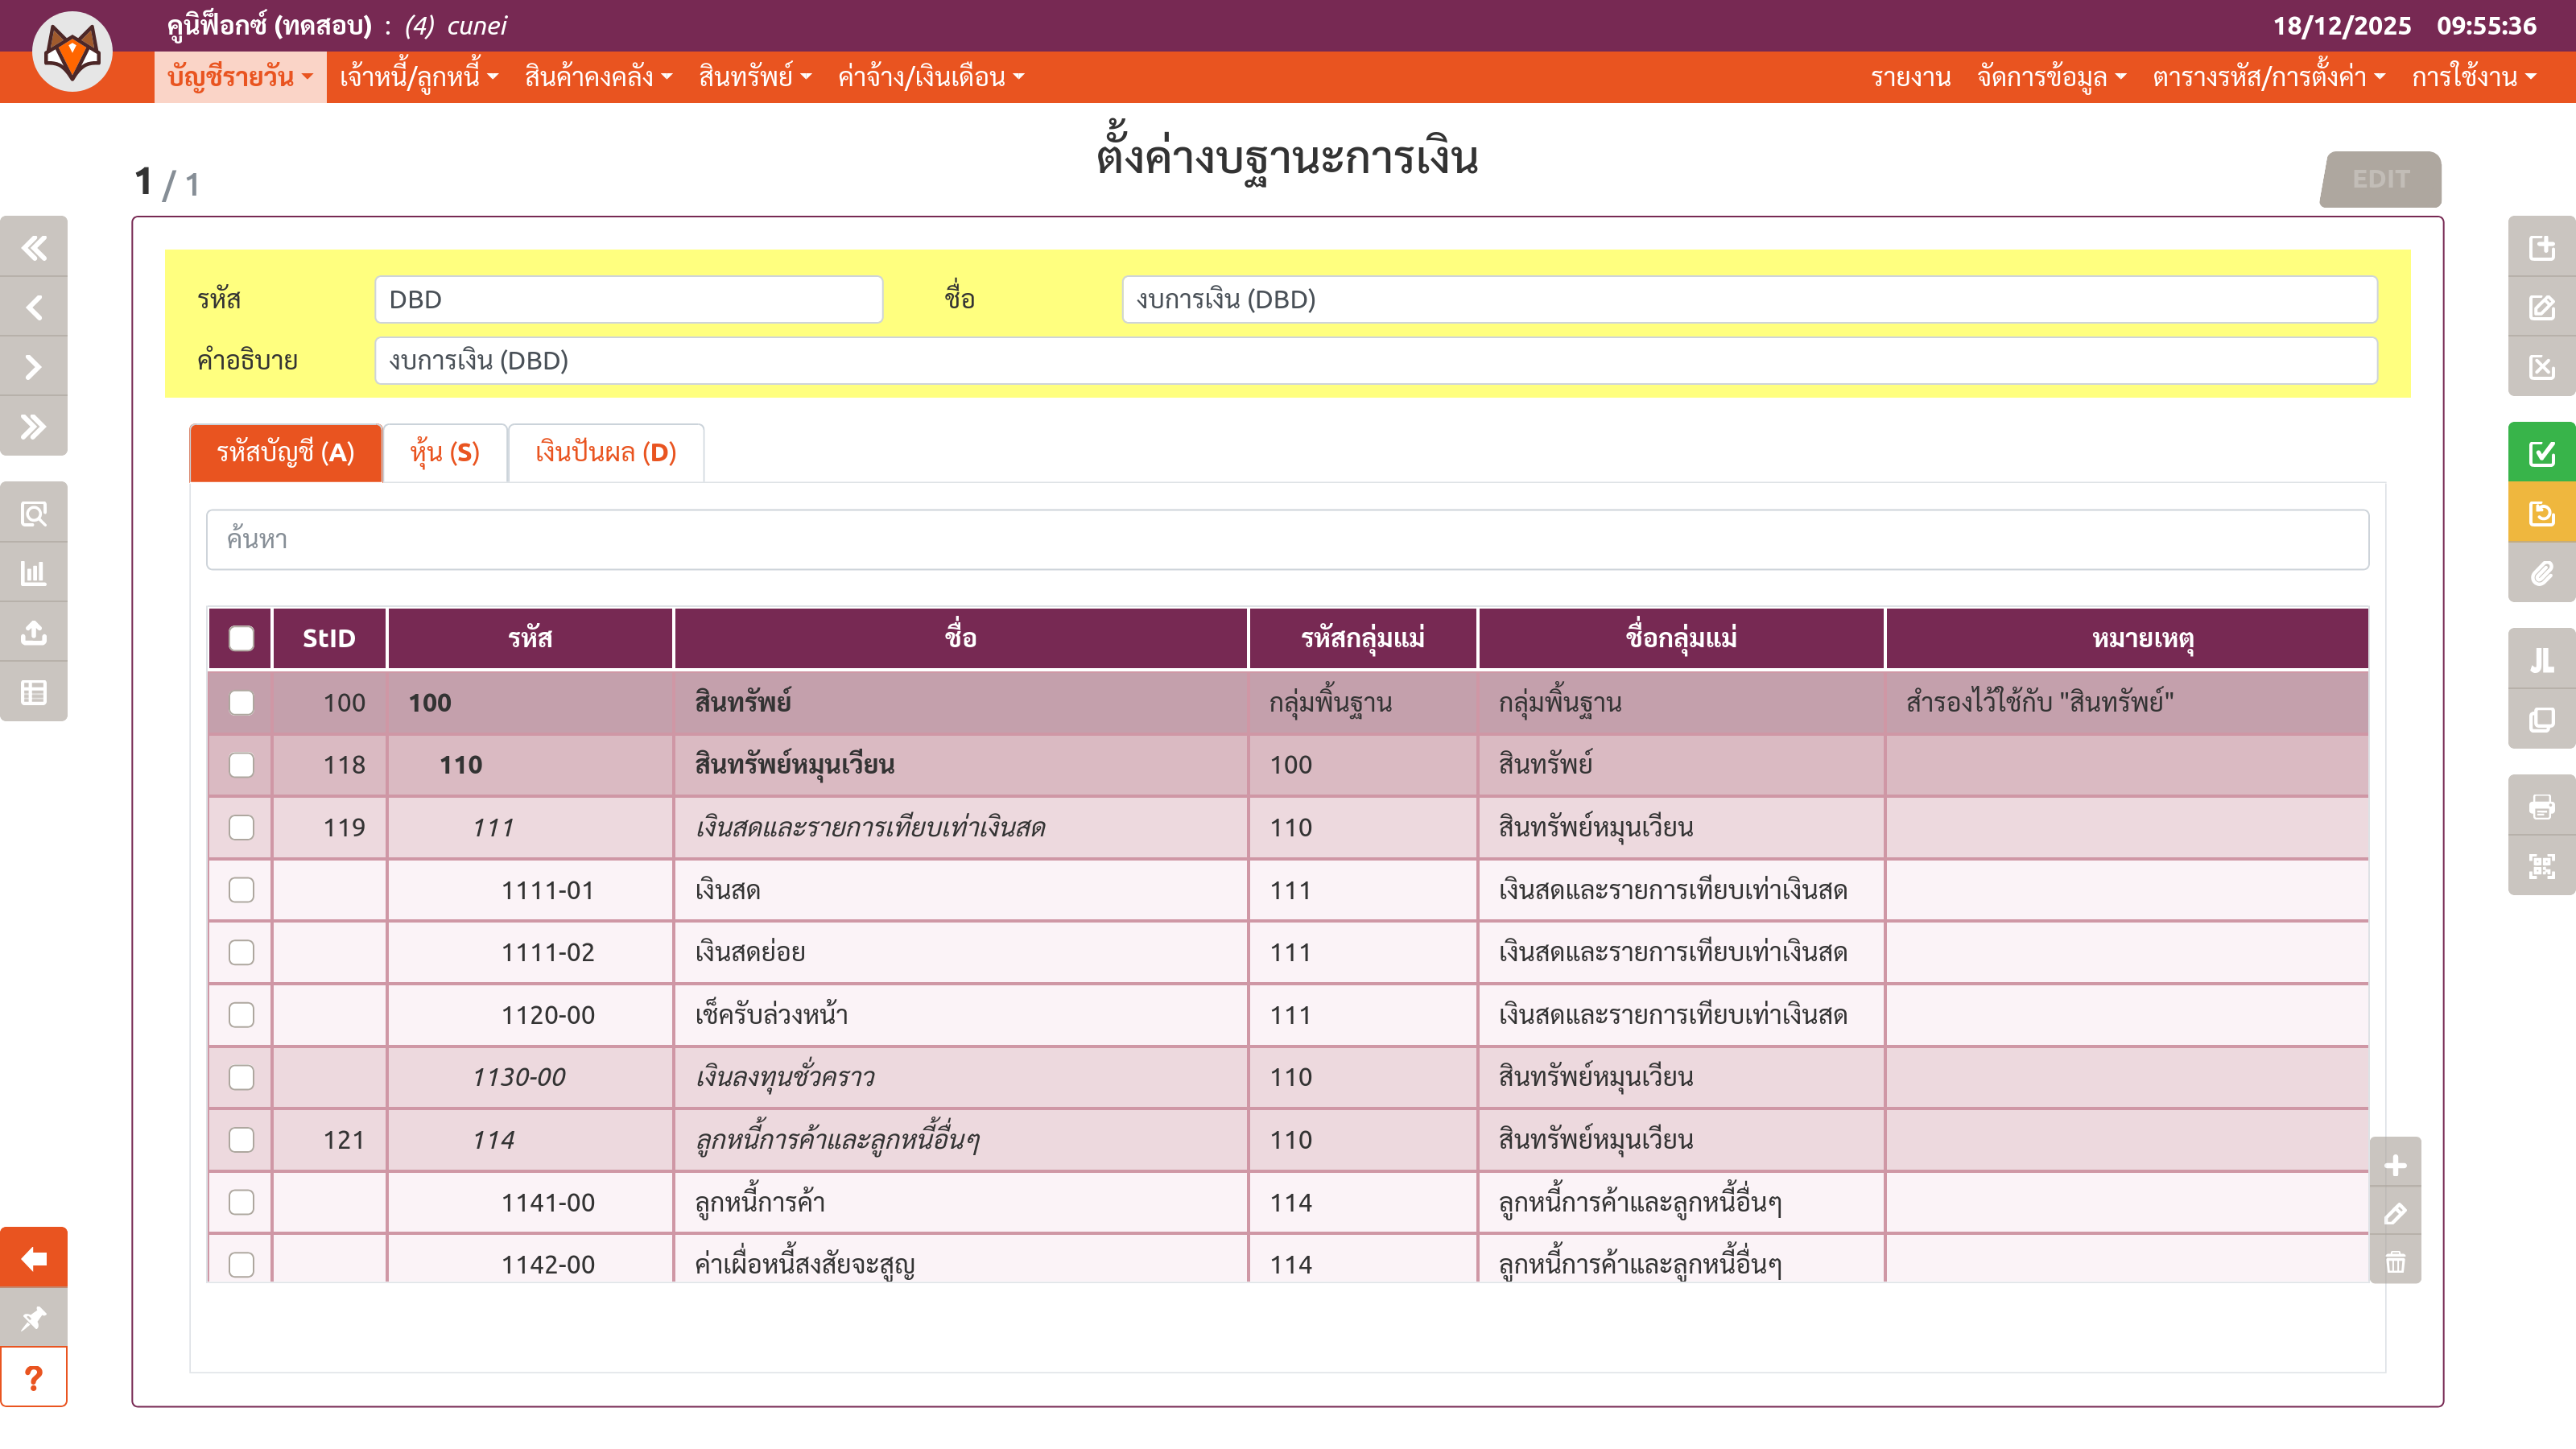Check the box for row 110 สินทรัพย์หมุนเวียน

coord(241,765)
